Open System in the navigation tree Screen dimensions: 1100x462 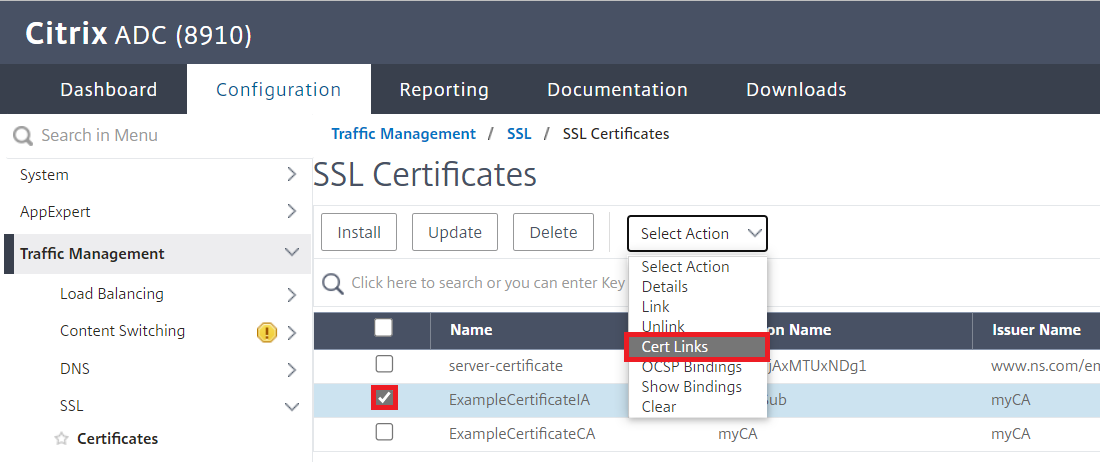click(44, 175)
